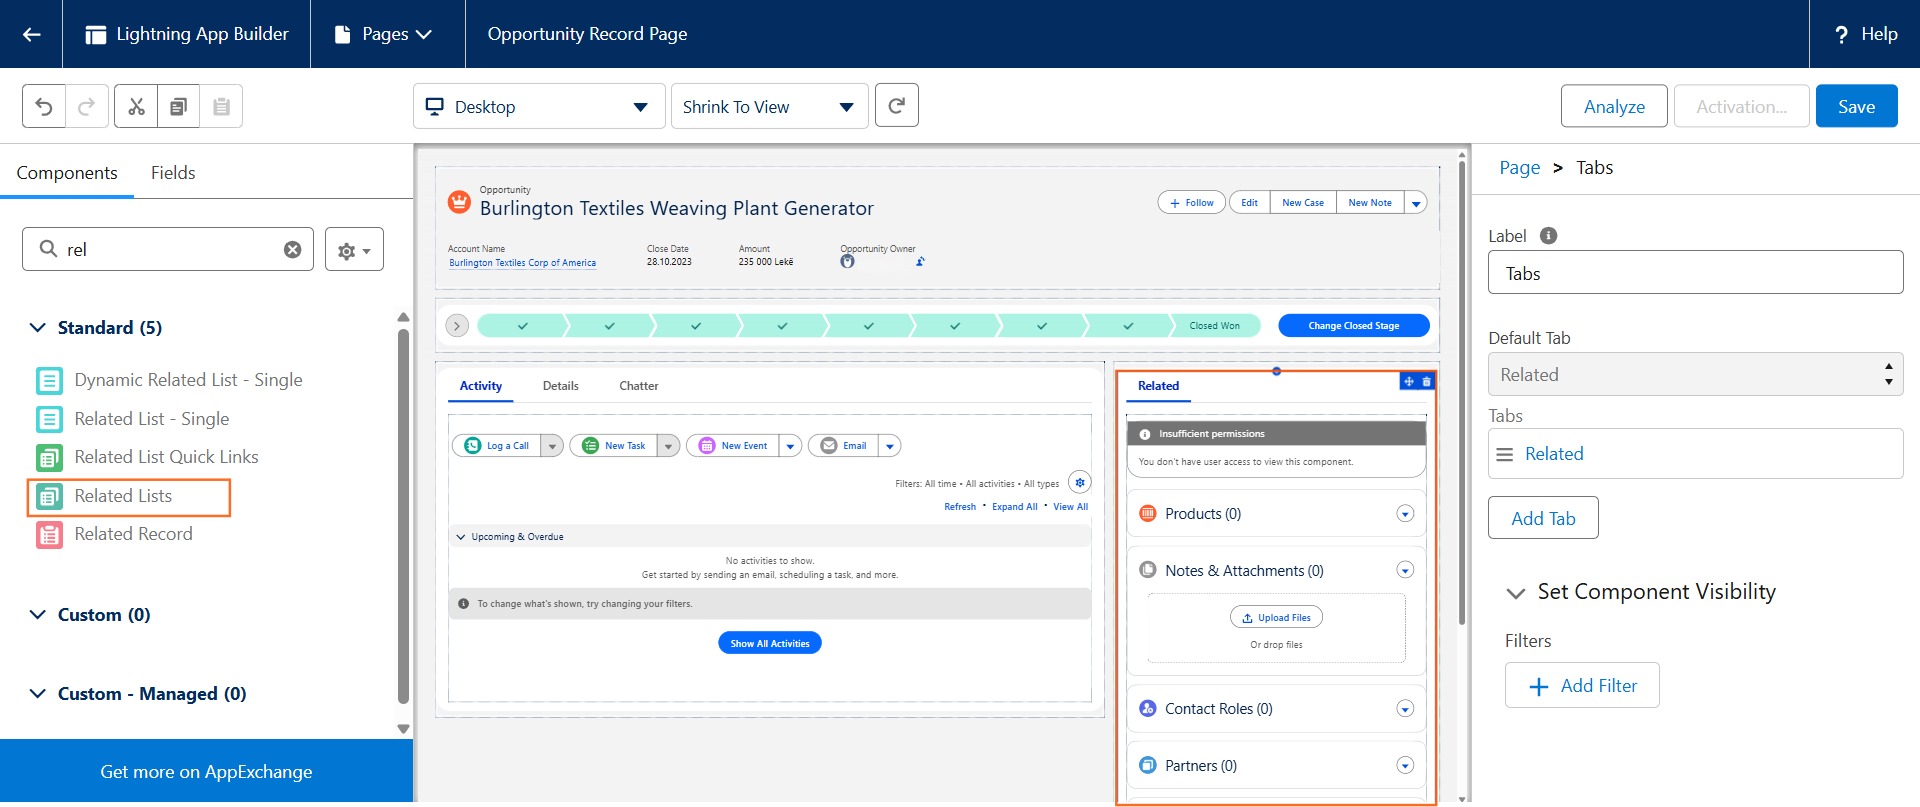Click the Related Record component icon
The image size is (1920, 807).
point(49,534)
